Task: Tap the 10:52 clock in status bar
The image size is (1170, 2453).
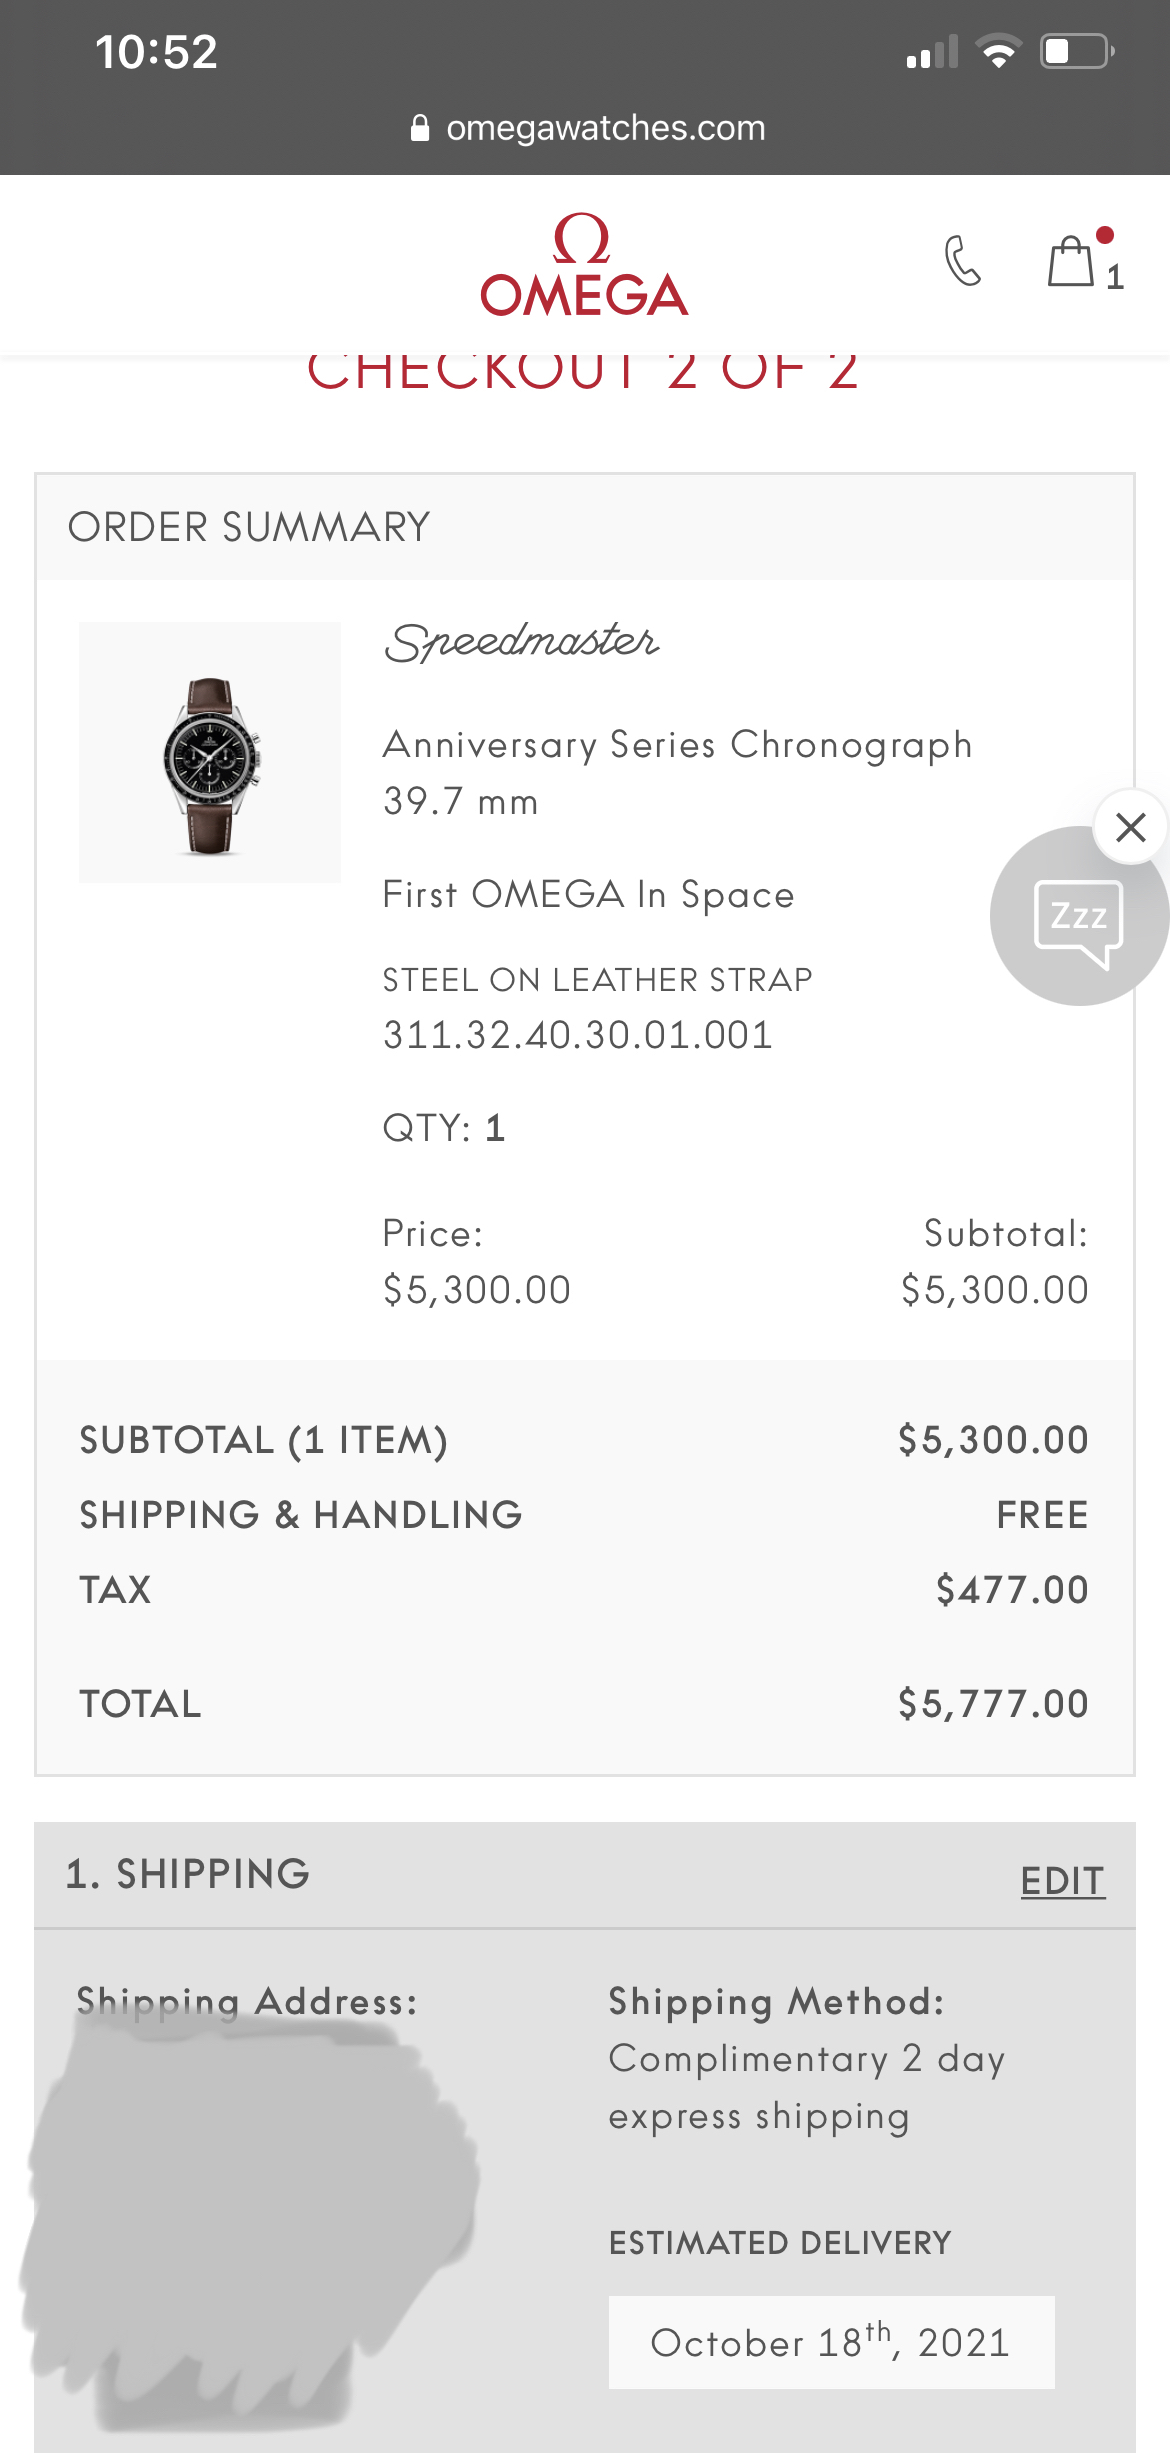Action: click(156, 52)
